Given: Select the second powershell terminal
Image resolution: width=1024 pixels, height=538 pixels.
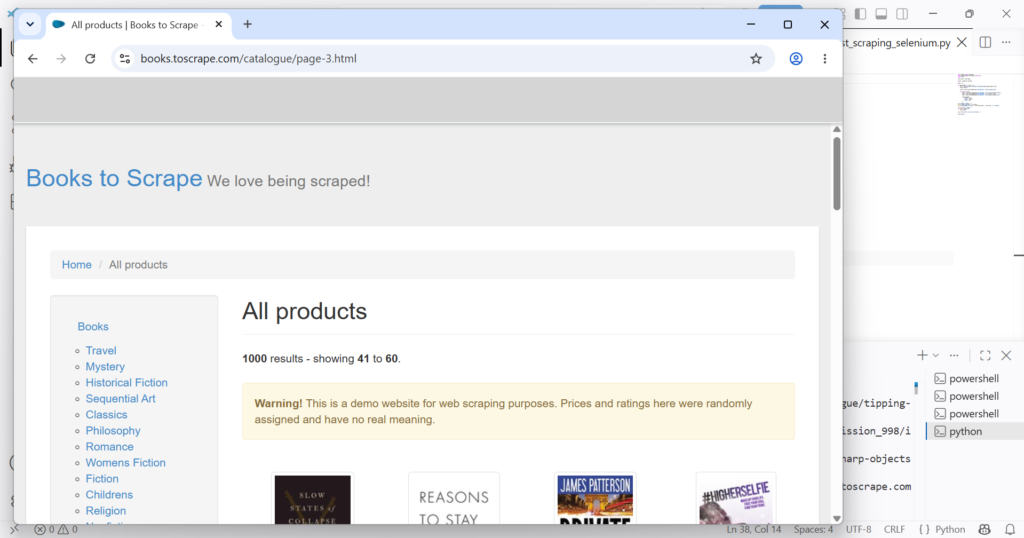Looking at the screenshot, I should (x=973, y=396).
